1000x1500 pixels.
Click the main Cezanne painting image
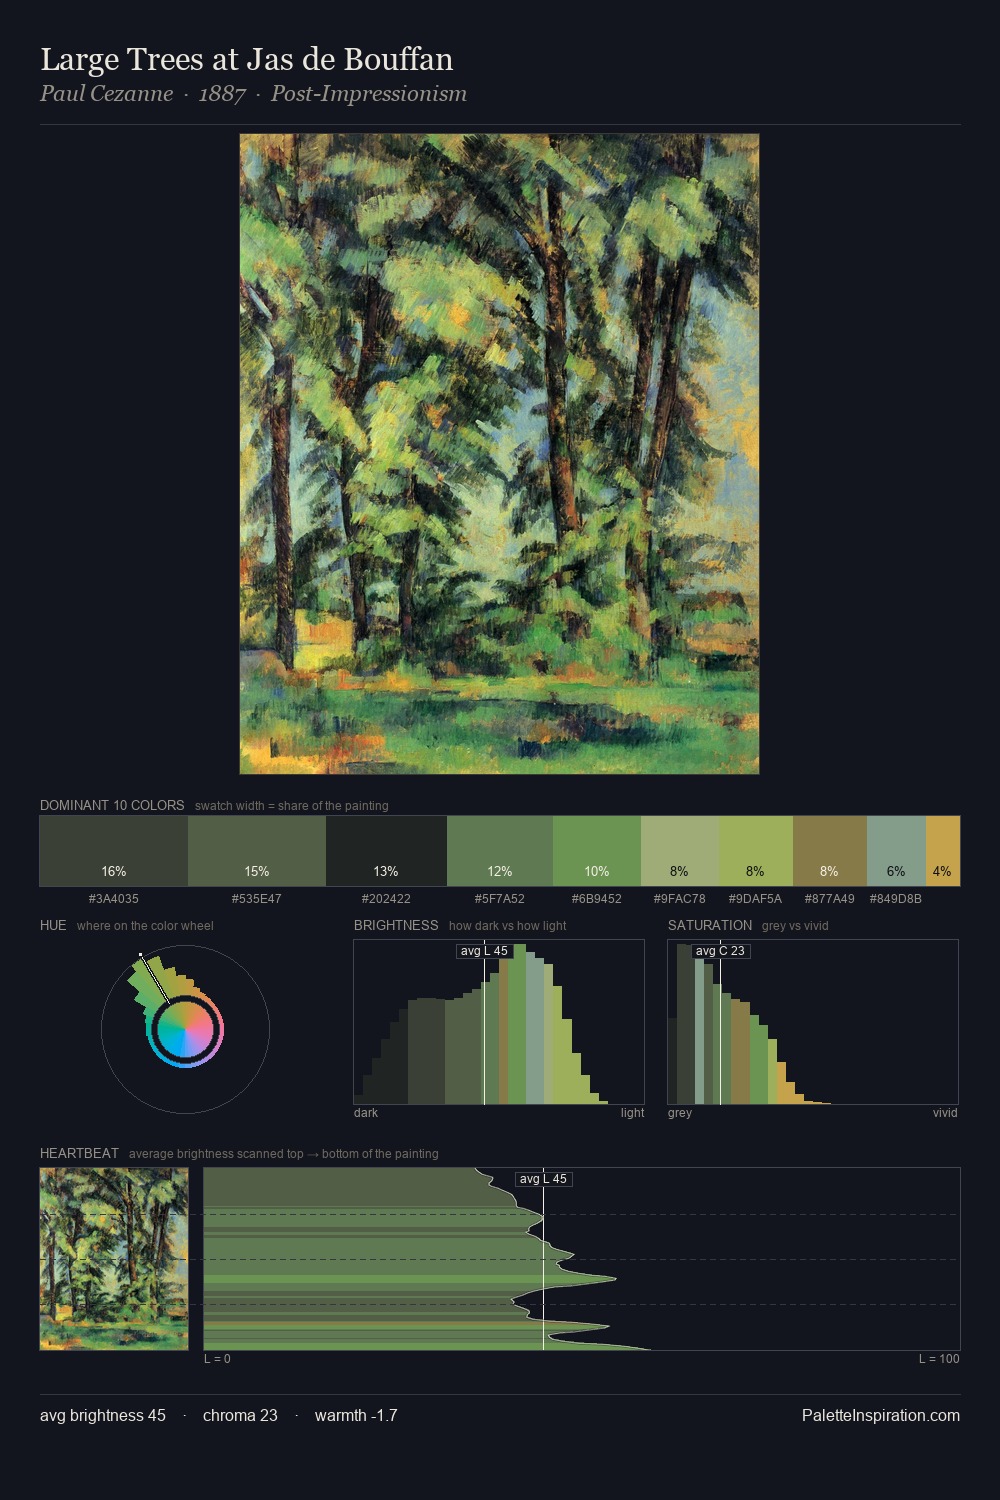click(499, 454)
